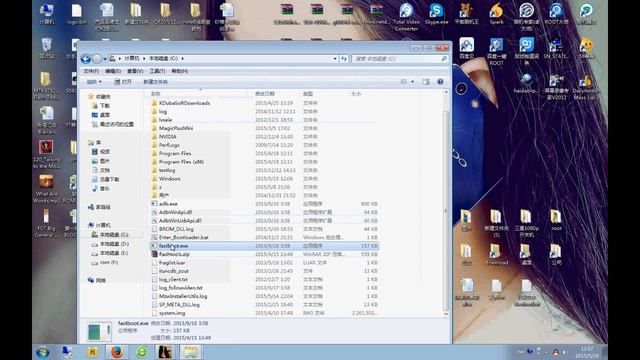Open the 计算机 desktop icon
Image resolution: width=640 pixels, height=360 pixels.
pos(47,14)
